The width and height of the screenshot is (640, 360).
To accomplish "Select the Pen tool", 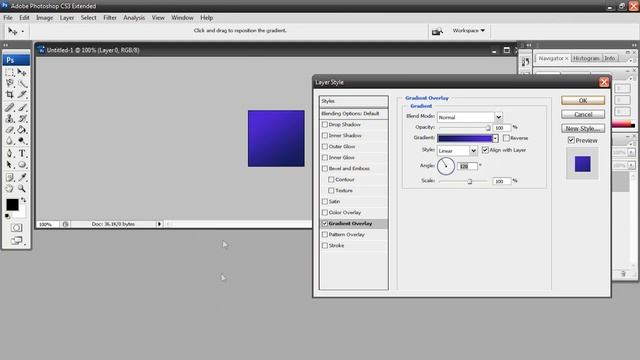I will [x=9, y=153].
